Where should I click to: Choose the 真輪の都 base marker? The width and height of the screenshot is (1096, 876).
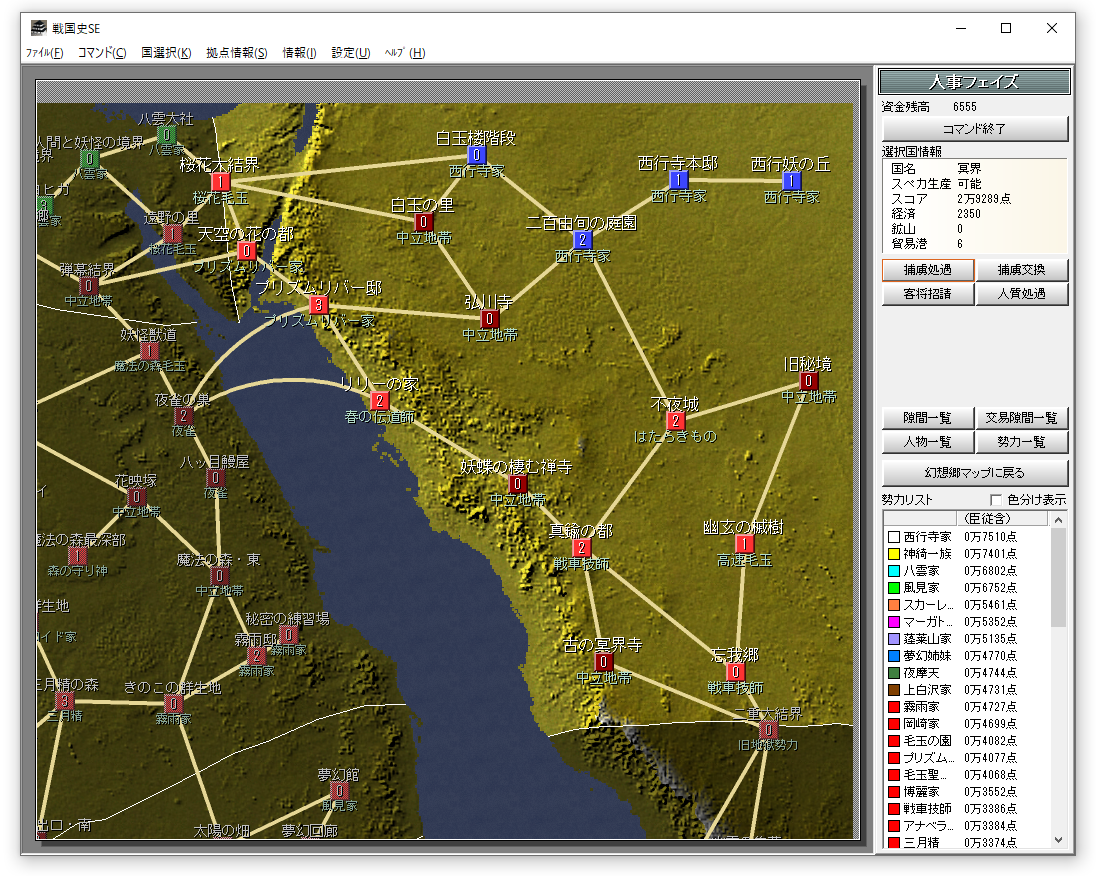coord(581,547)
